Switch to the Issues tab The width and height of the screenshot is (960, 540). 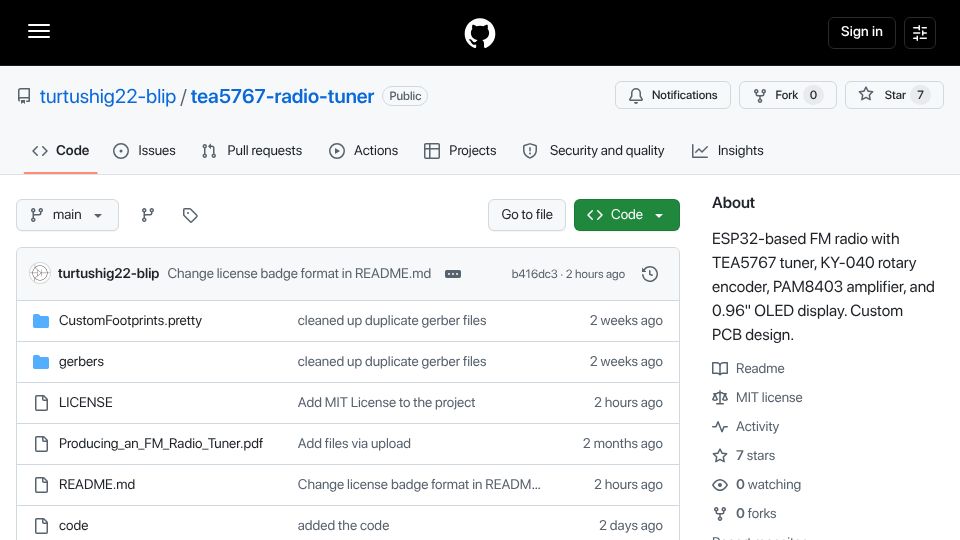(x=144, y=151)
